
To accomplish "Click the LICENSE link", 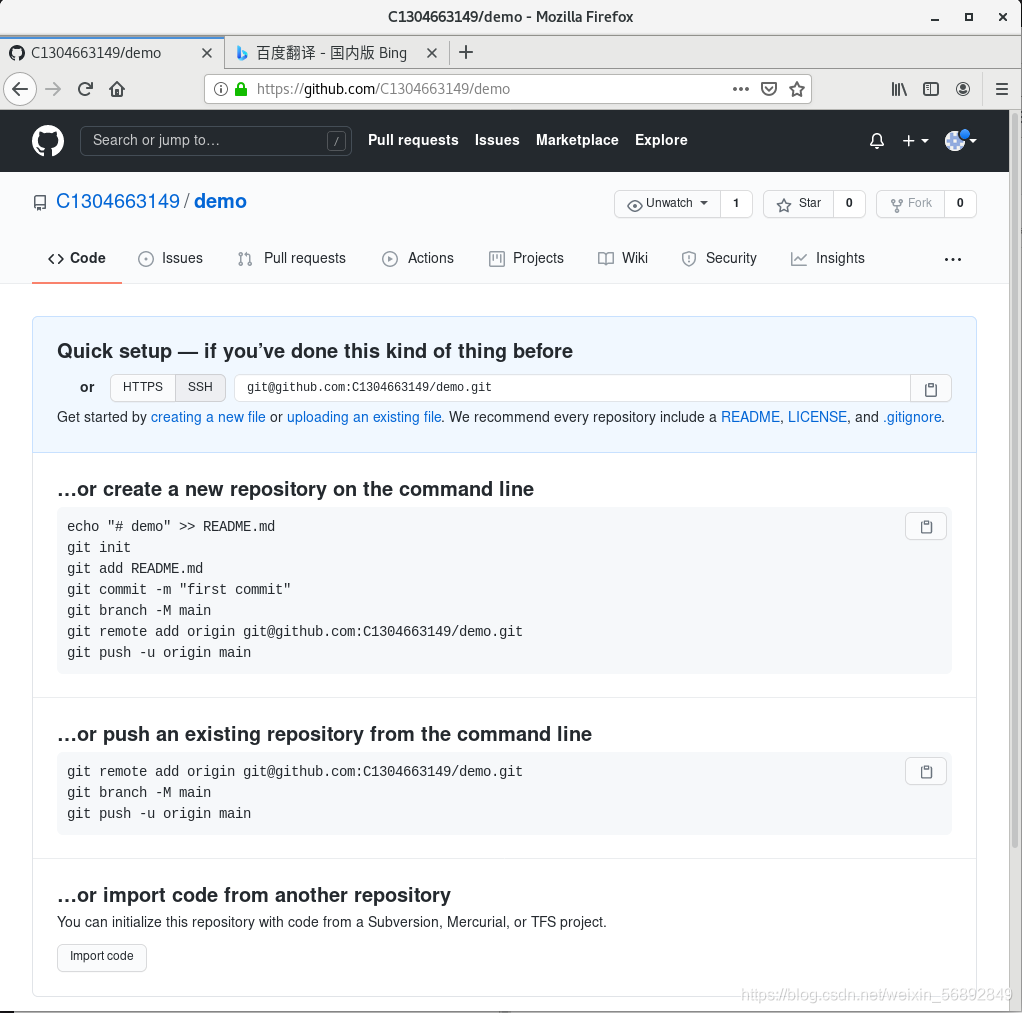I will point(817,417).
